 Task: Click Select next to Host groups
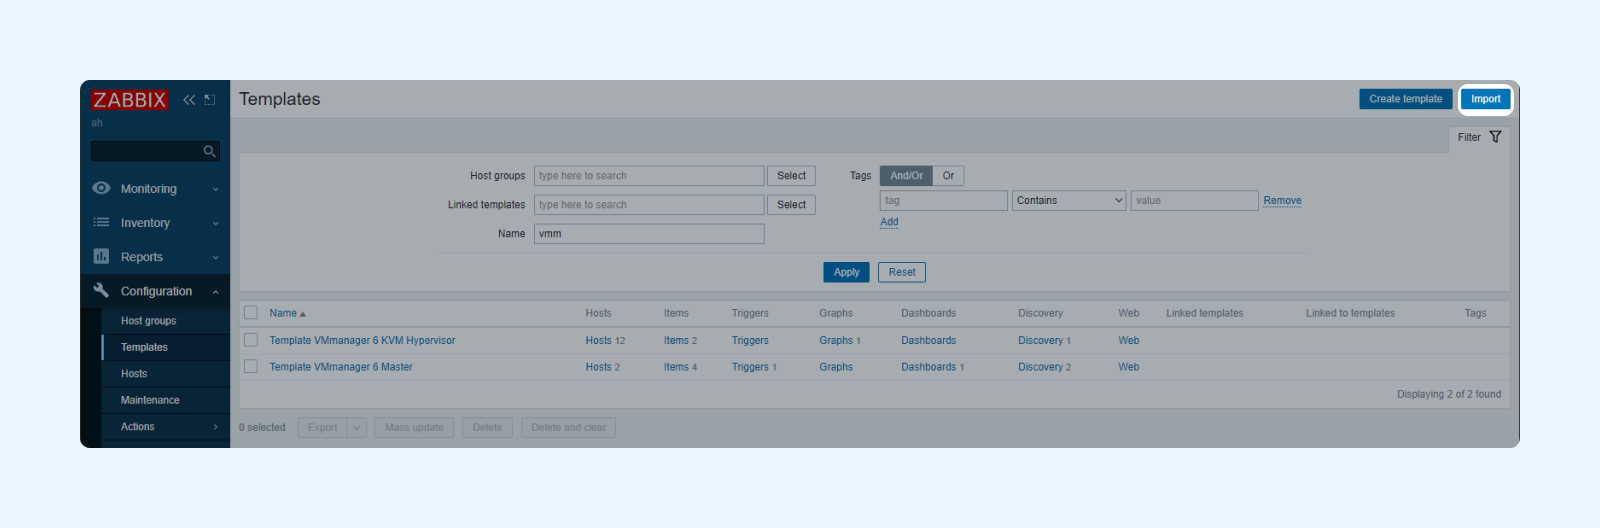coord(791,176)
